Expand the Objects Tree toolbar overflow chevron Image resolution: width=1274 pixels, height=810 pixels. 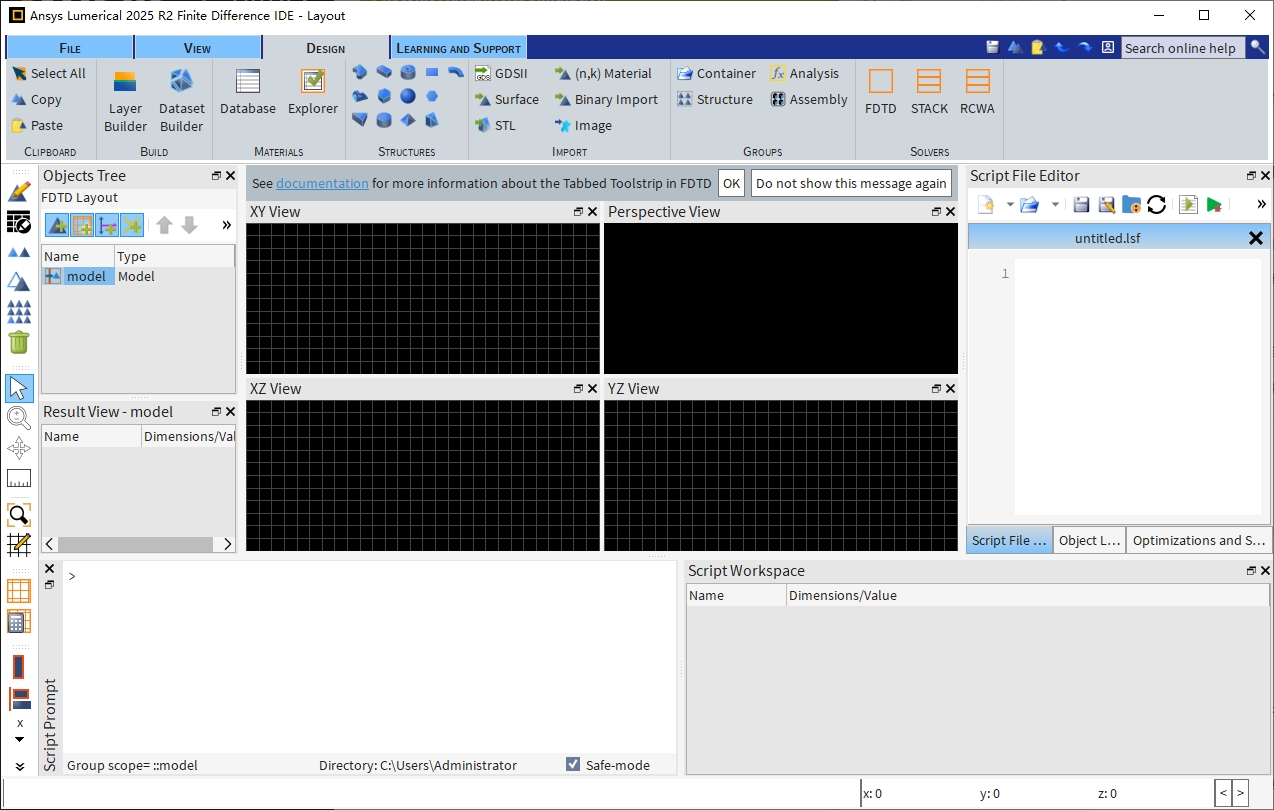tap(226, 225)
